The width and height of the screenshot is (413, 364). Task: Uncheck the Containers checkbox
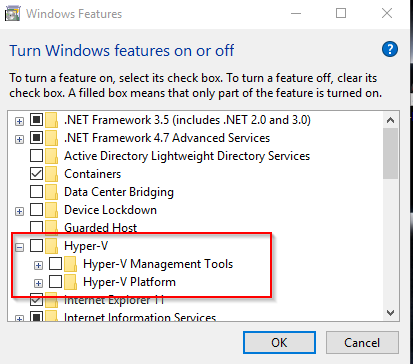click(36, 173)
